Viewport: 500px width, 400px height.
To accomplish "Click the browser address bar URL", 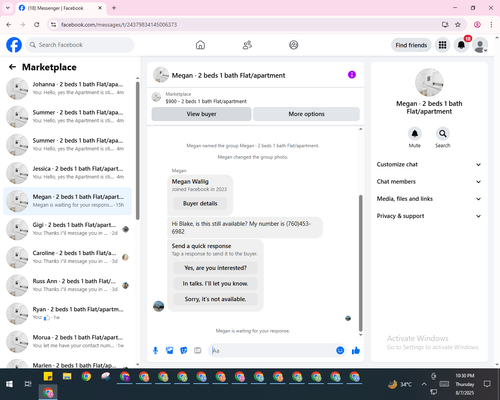I will [119, 25].
